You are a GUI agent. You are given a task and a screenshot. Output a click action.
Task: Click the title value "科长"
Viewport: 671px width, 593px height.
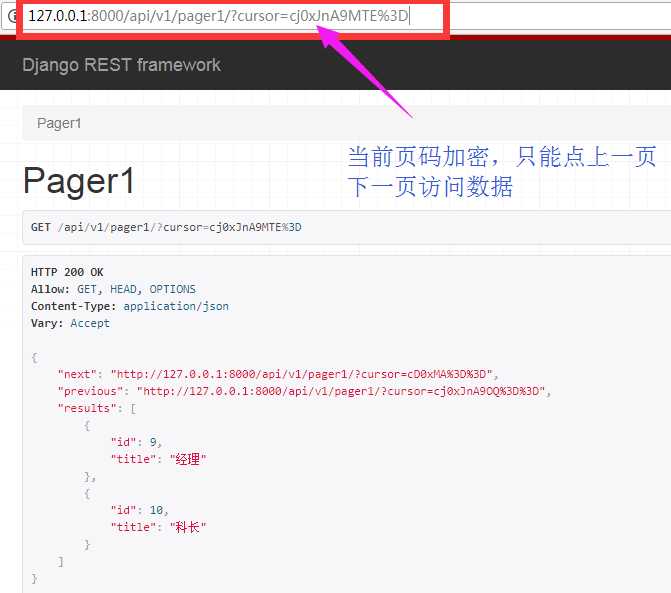coord(188,527)
